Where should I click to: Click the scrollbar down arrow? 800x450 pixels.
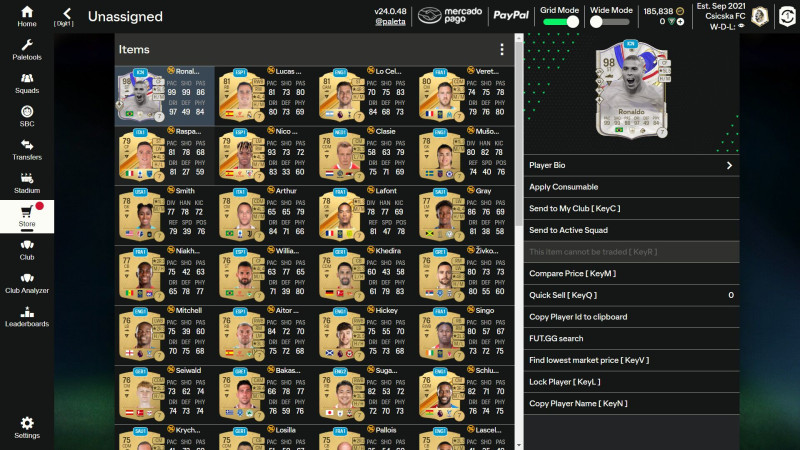pyautogui.click(x=519, y=445)
